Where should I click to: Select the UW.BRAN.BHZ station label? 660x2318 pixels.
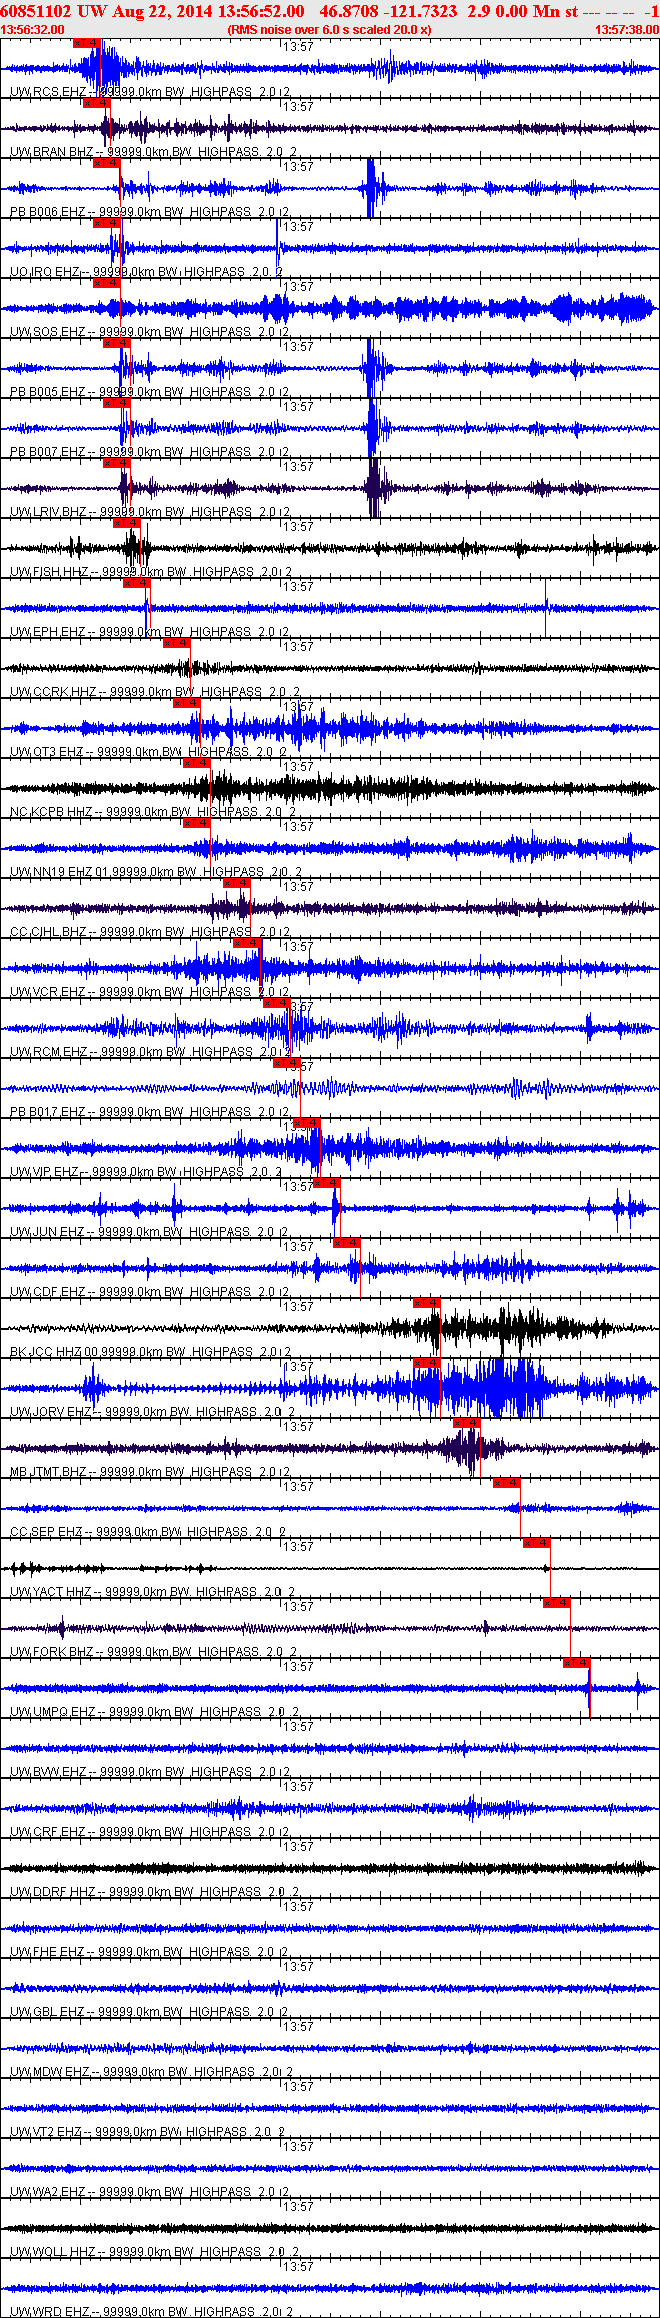(52, 152)
